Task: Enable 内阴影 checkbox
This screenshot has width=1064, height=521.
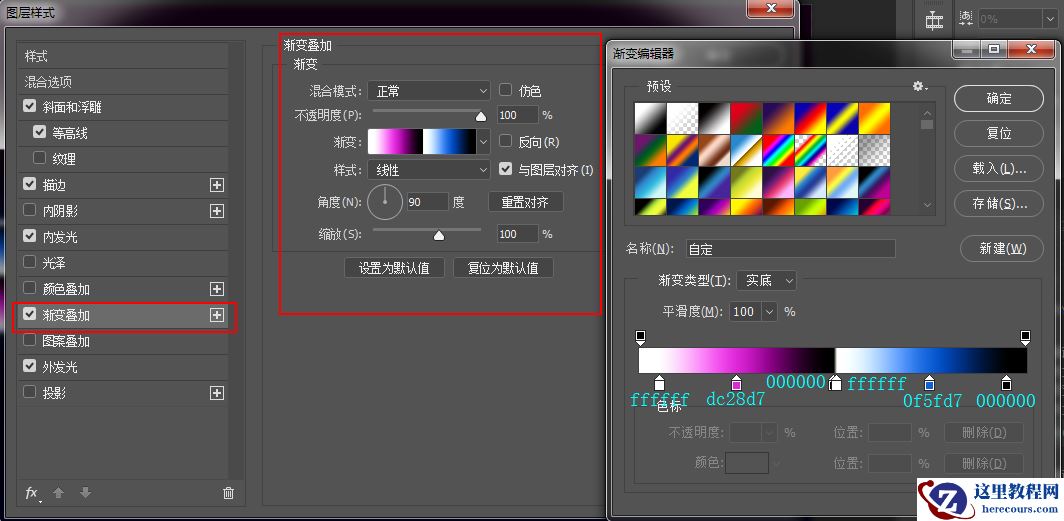Action: click(x=29, y=210)
